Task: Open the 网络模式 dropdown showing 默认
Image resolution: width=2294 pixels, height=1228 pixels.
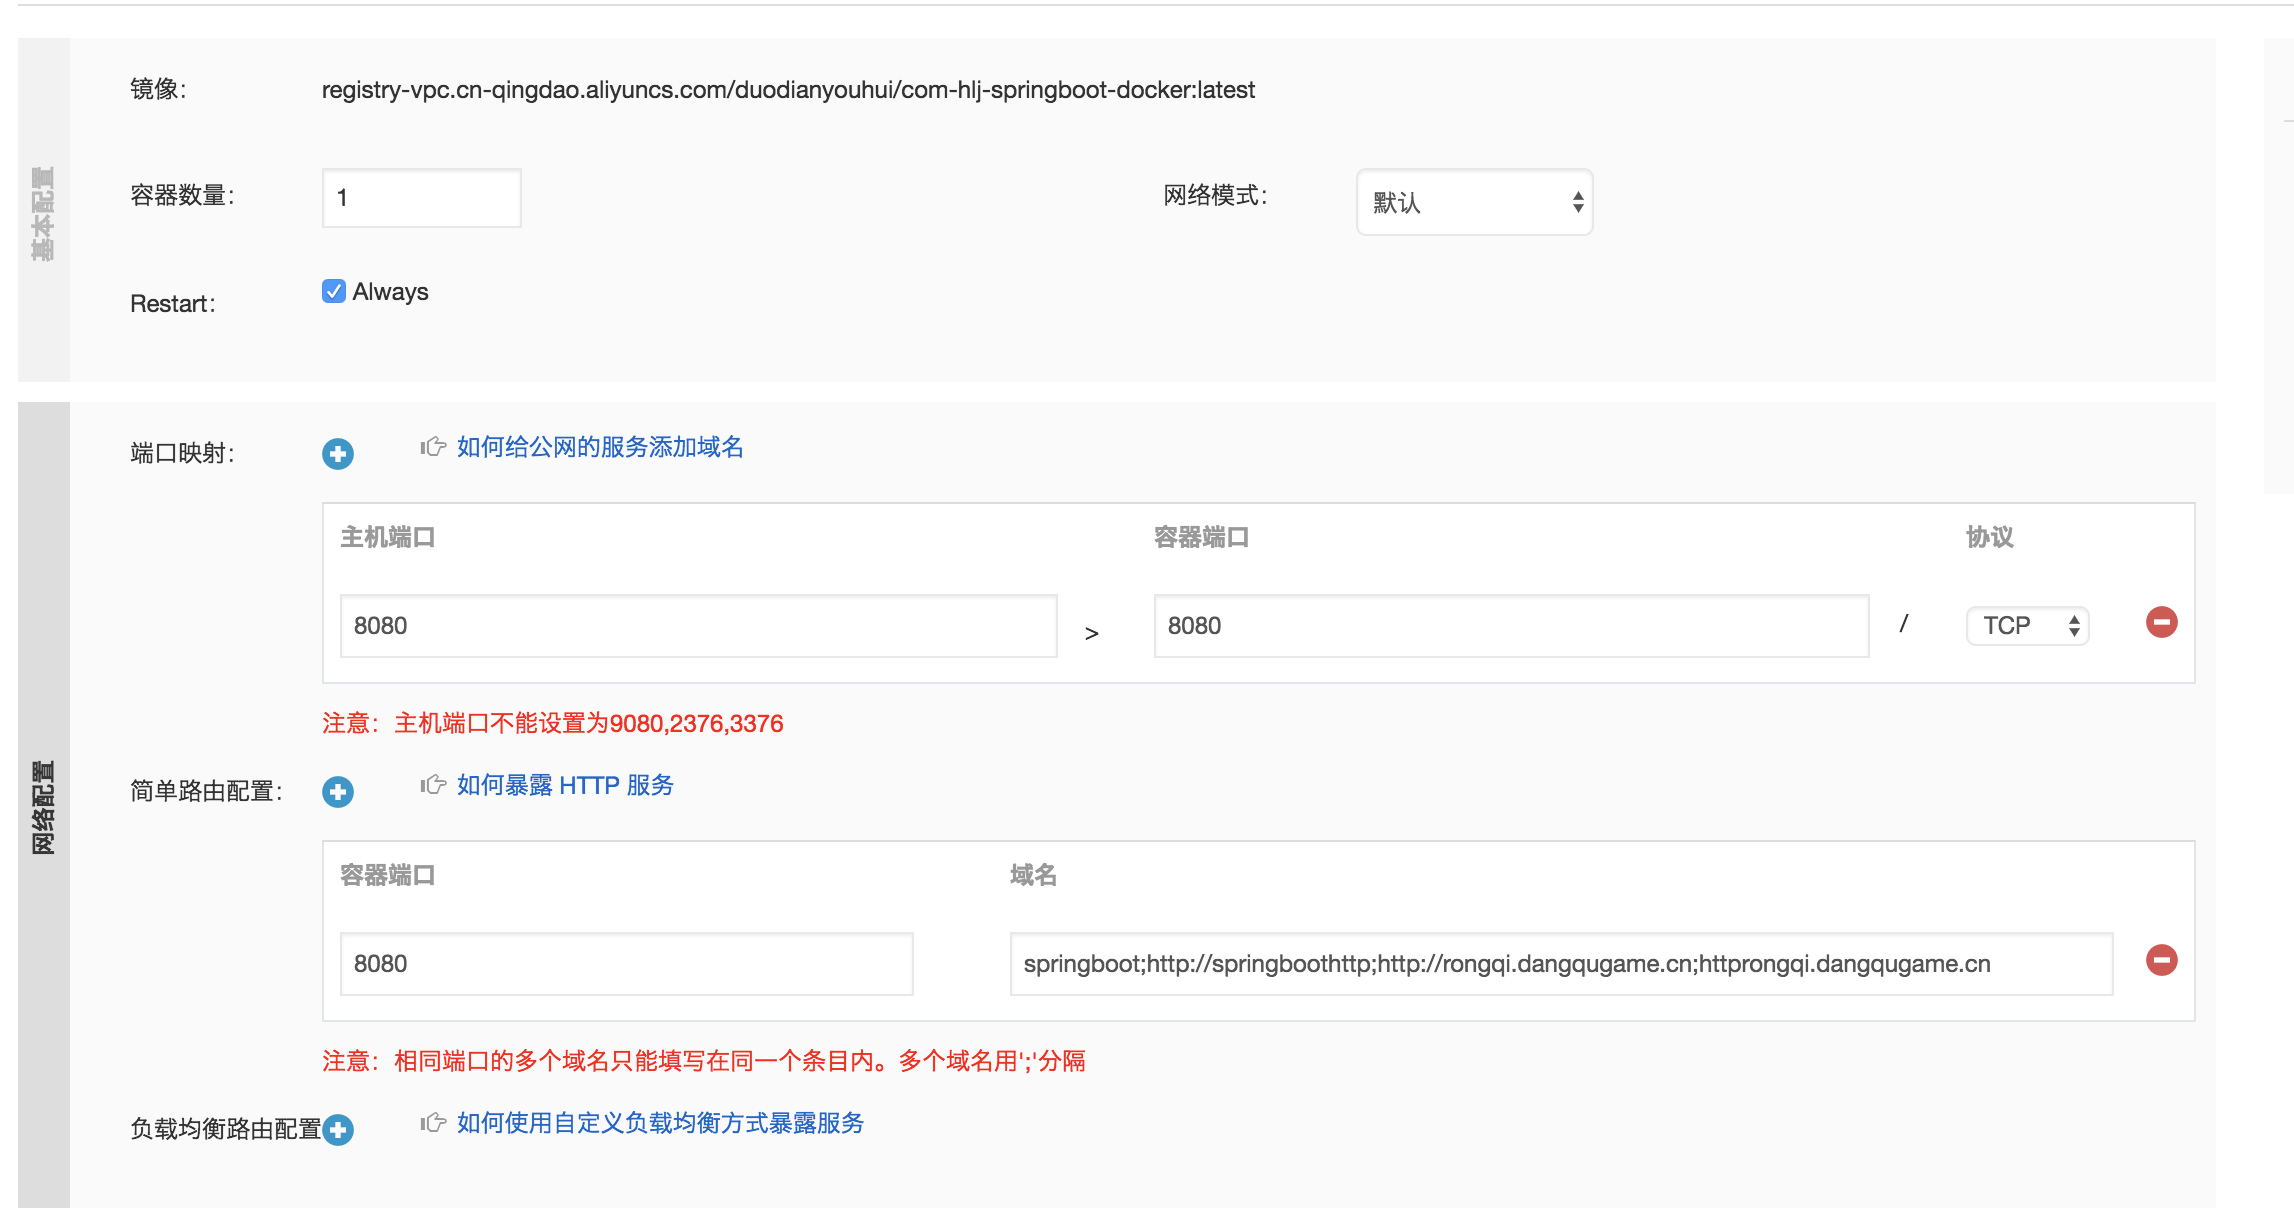Action: (x=1474, y=202)
